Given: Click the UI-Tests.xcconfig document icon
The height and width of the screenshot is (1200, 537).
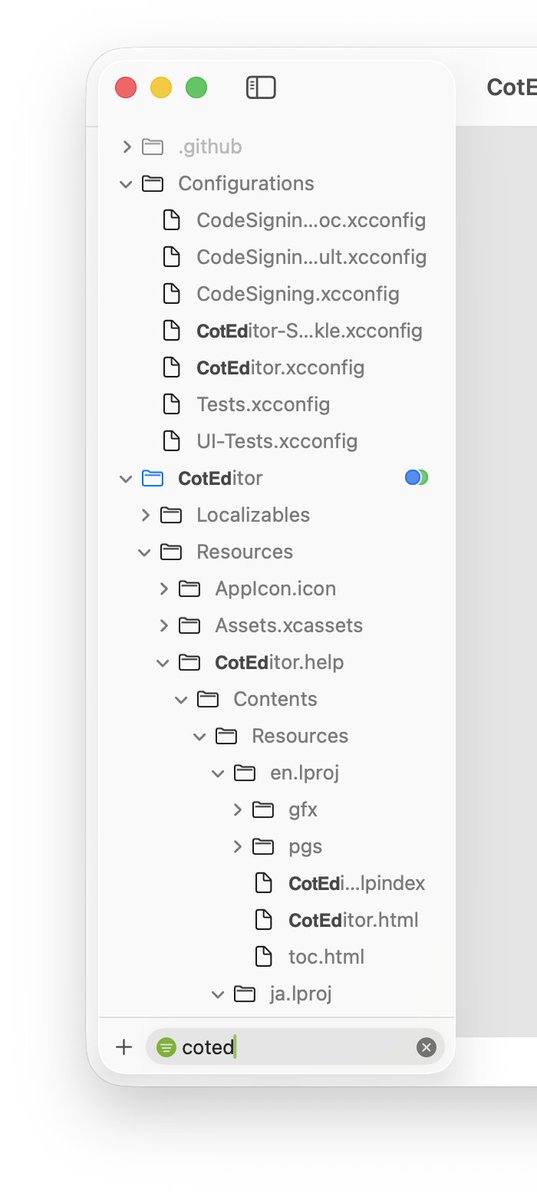Looking at the screenshot, I should tap(171, 442).
